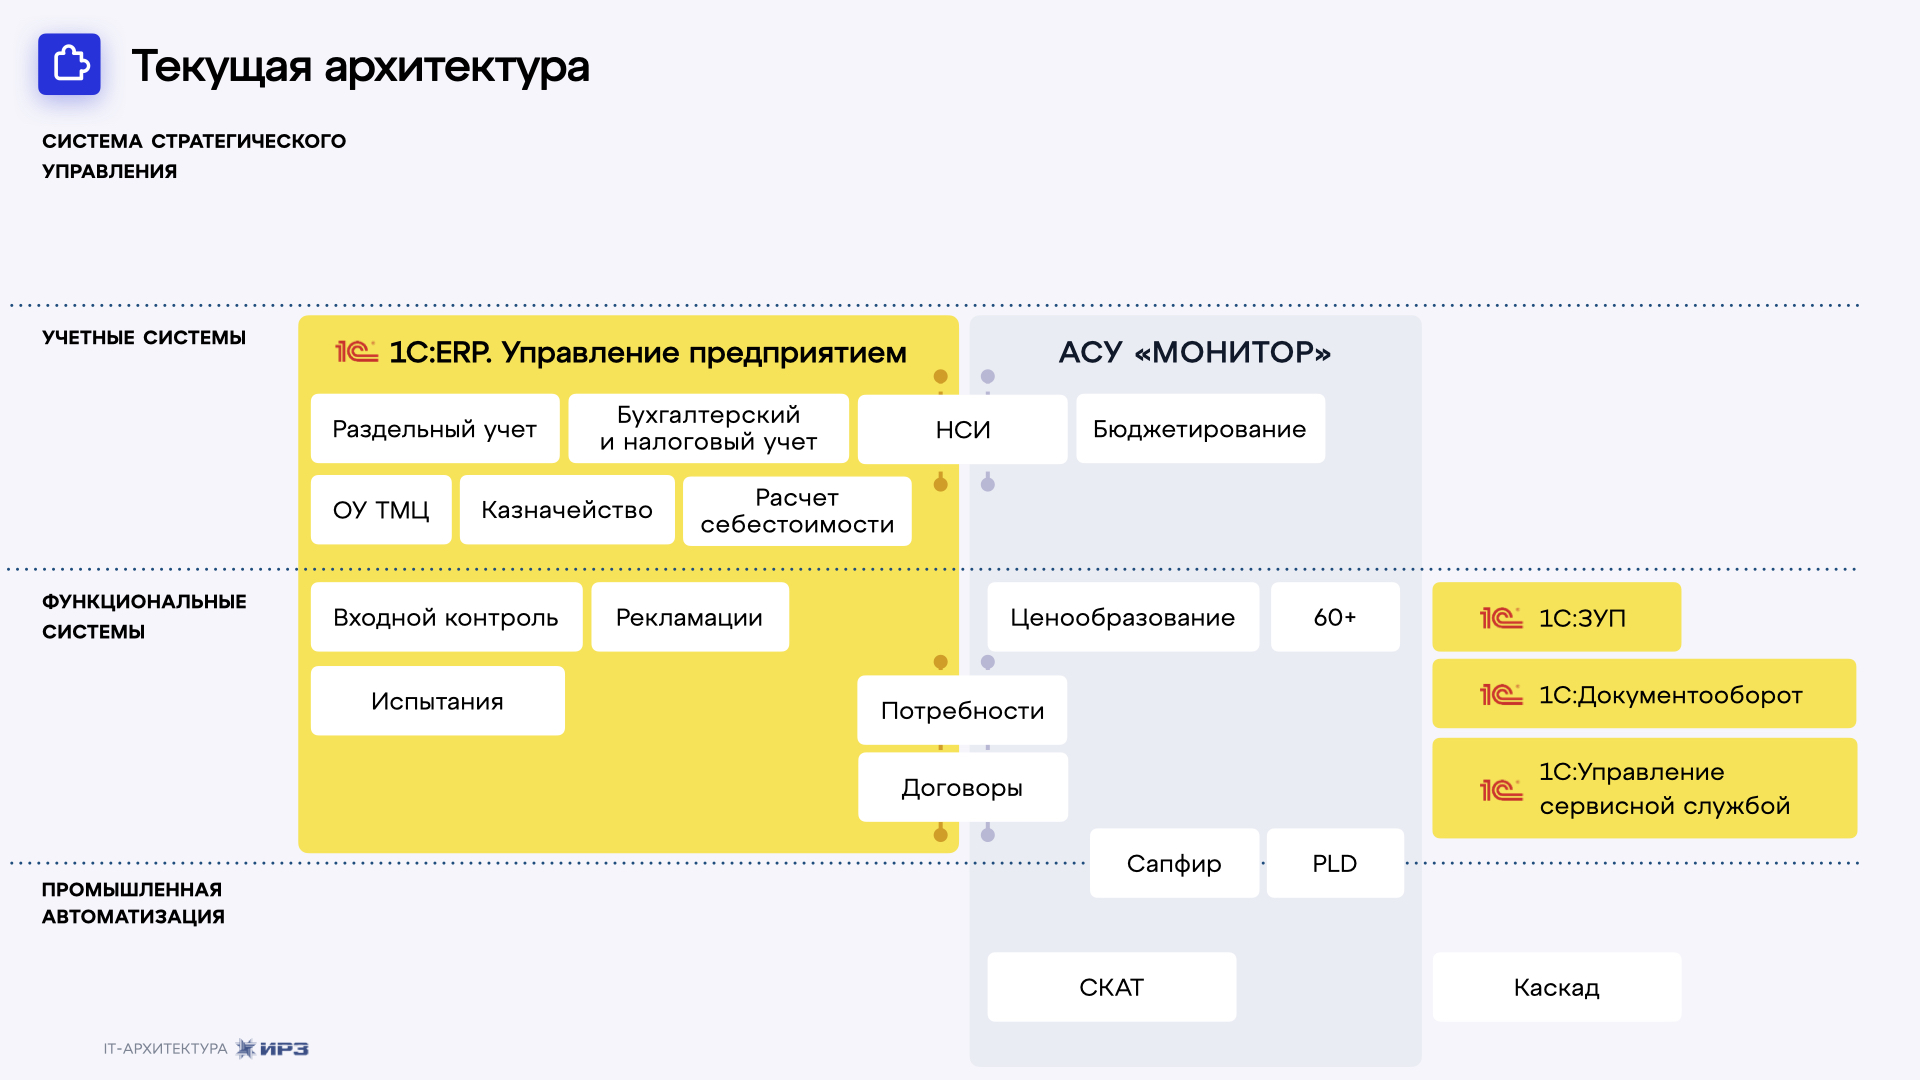Click the Текущая архитектура title
1920x1080 pixels.
click(x=360, y=66)
